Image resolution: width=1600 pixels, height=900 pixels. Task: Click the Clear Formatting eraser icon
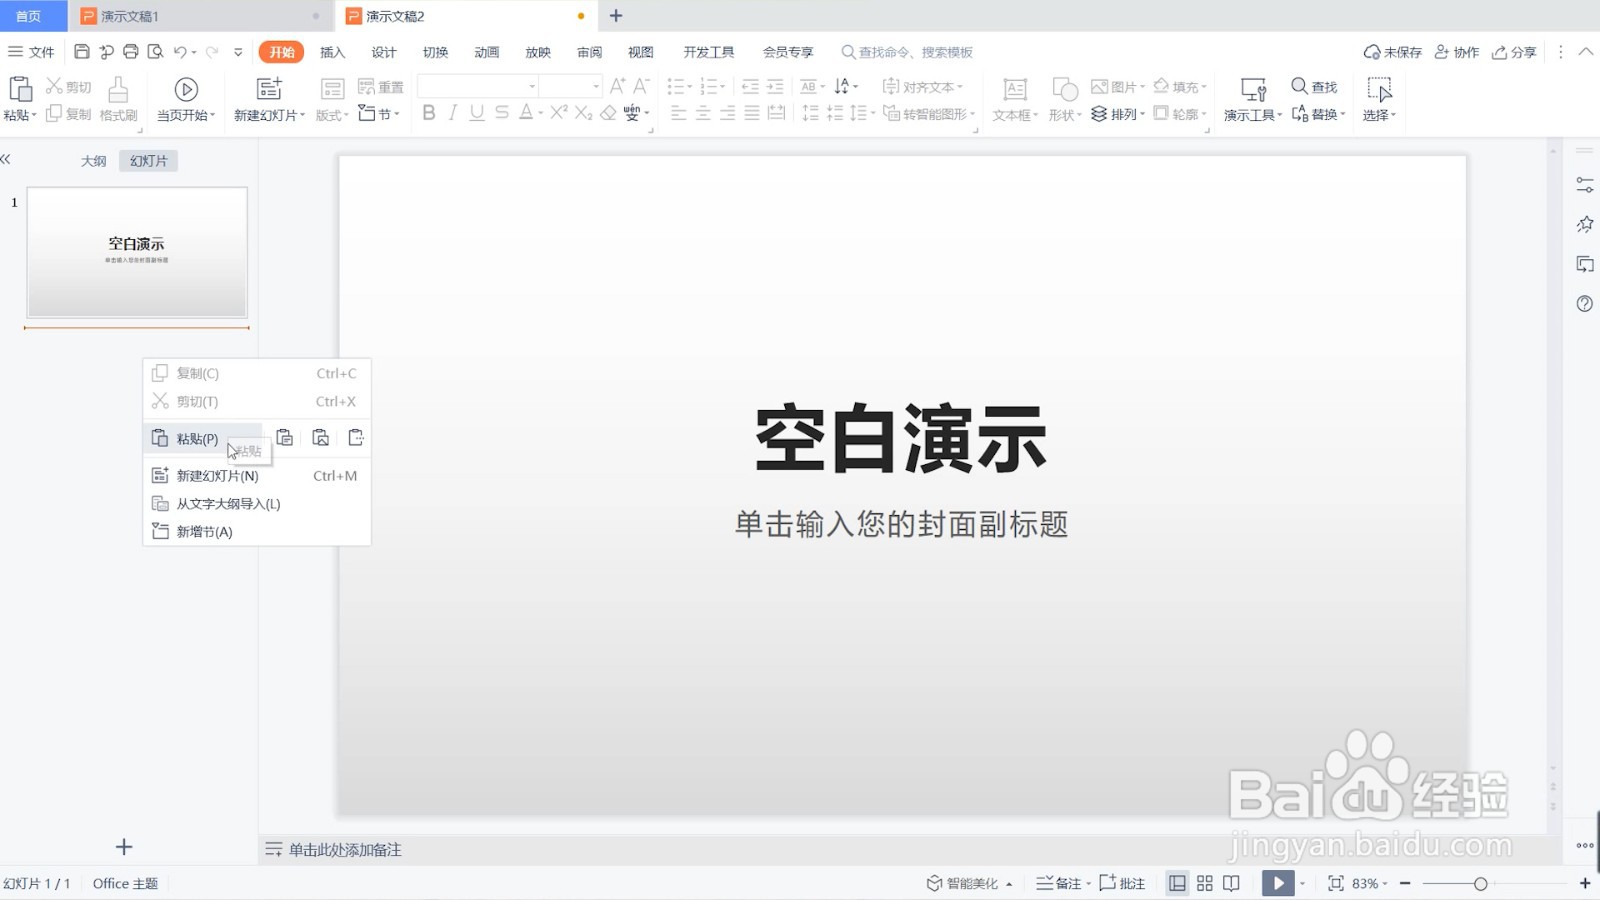pos(608,113)
